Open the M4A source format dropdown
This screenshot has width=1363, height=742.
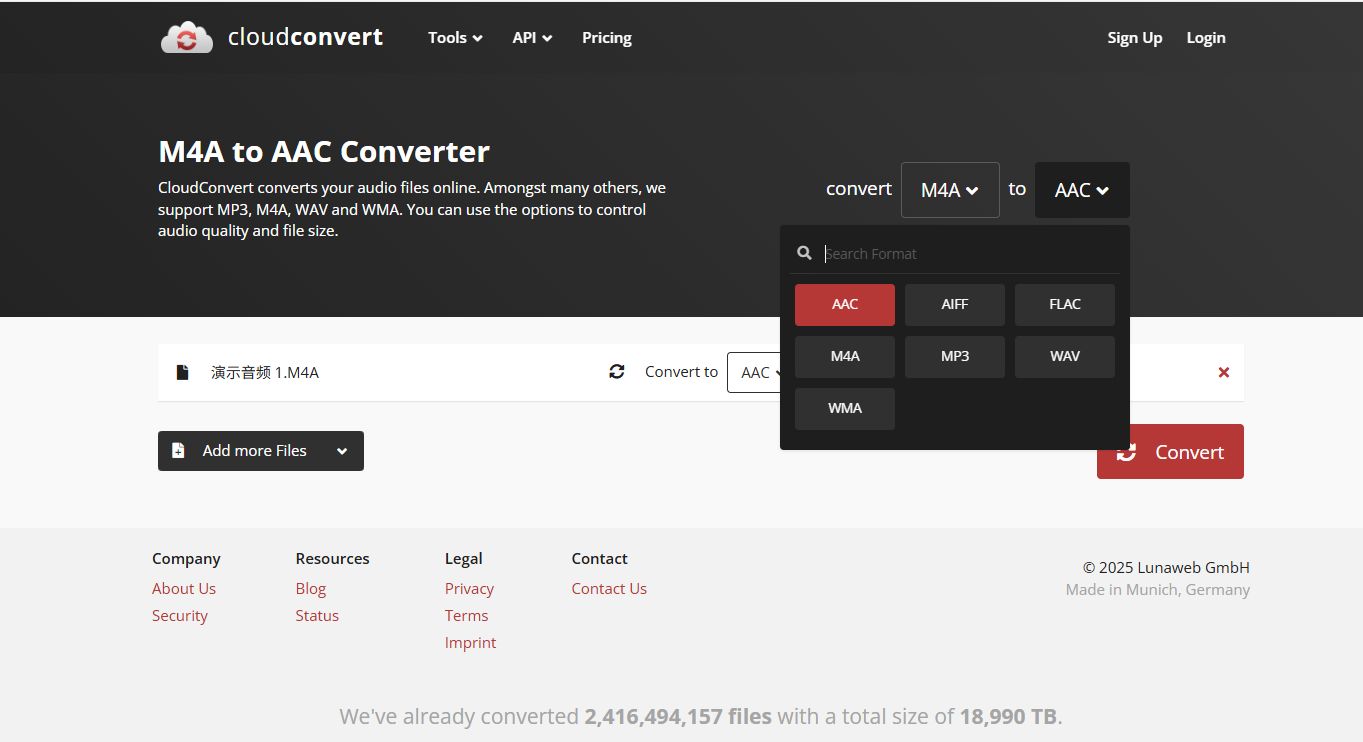(x=950, y=190)
